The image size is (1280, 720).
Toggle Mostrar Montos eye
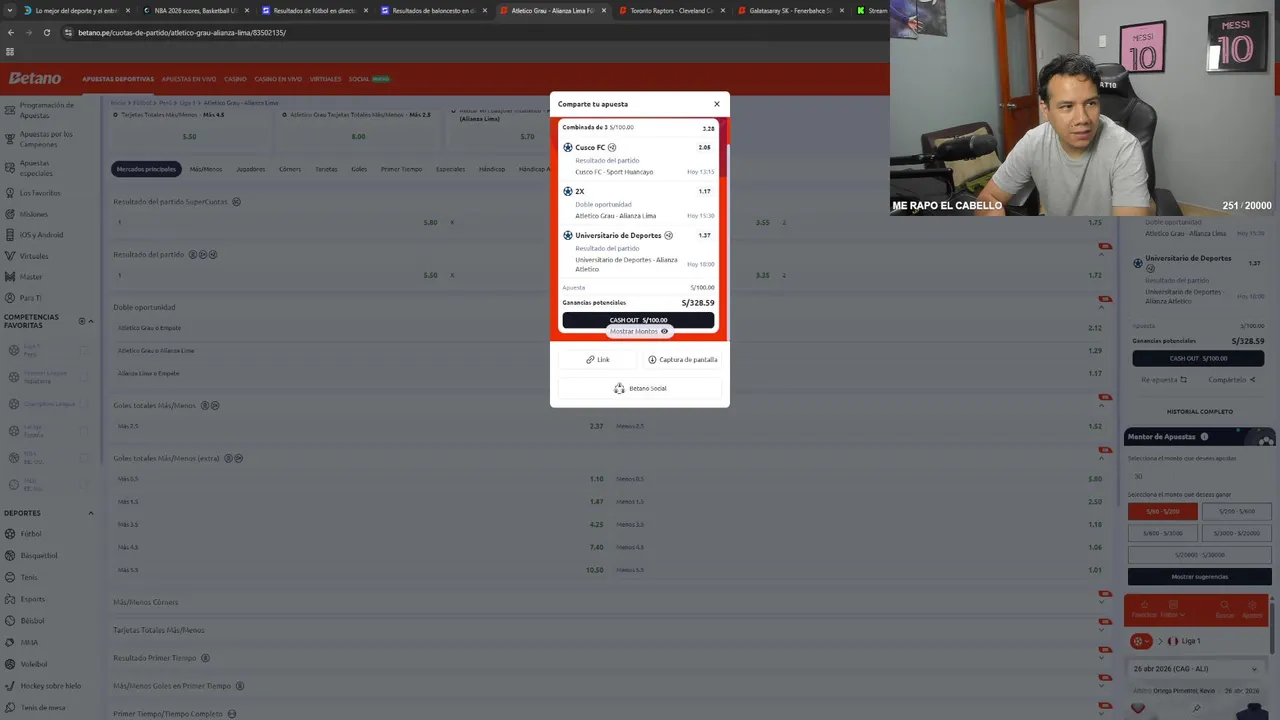tap(664, 331)
